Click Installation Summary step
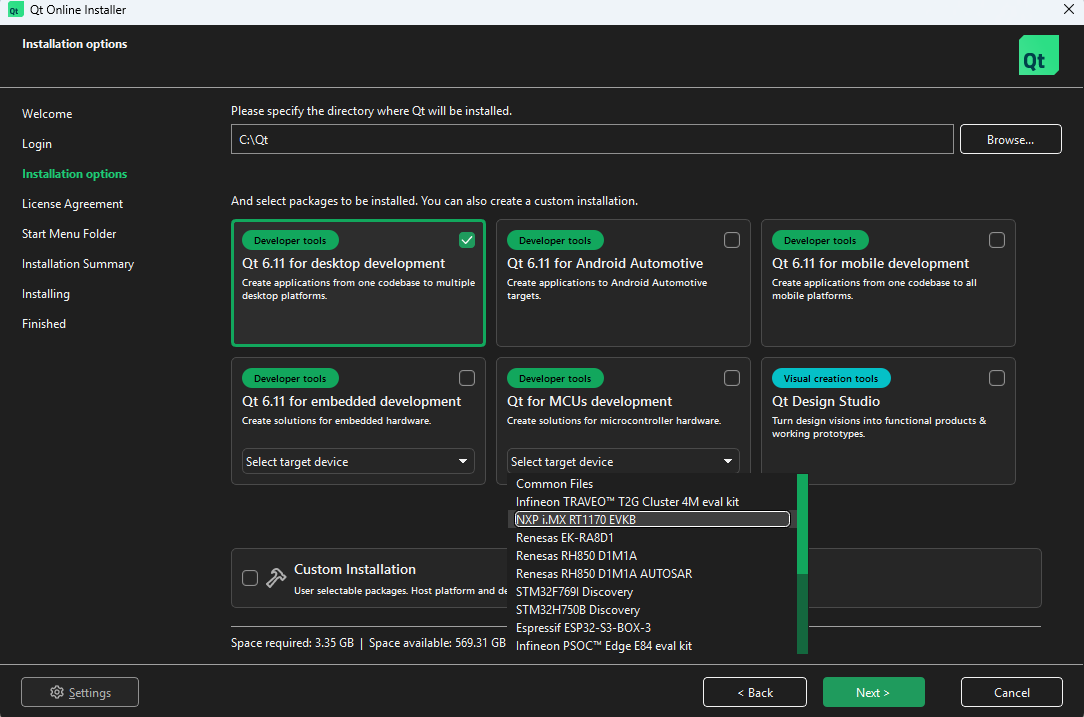The width and height of the screenshot is (1084, 717). tap(78, 263)
